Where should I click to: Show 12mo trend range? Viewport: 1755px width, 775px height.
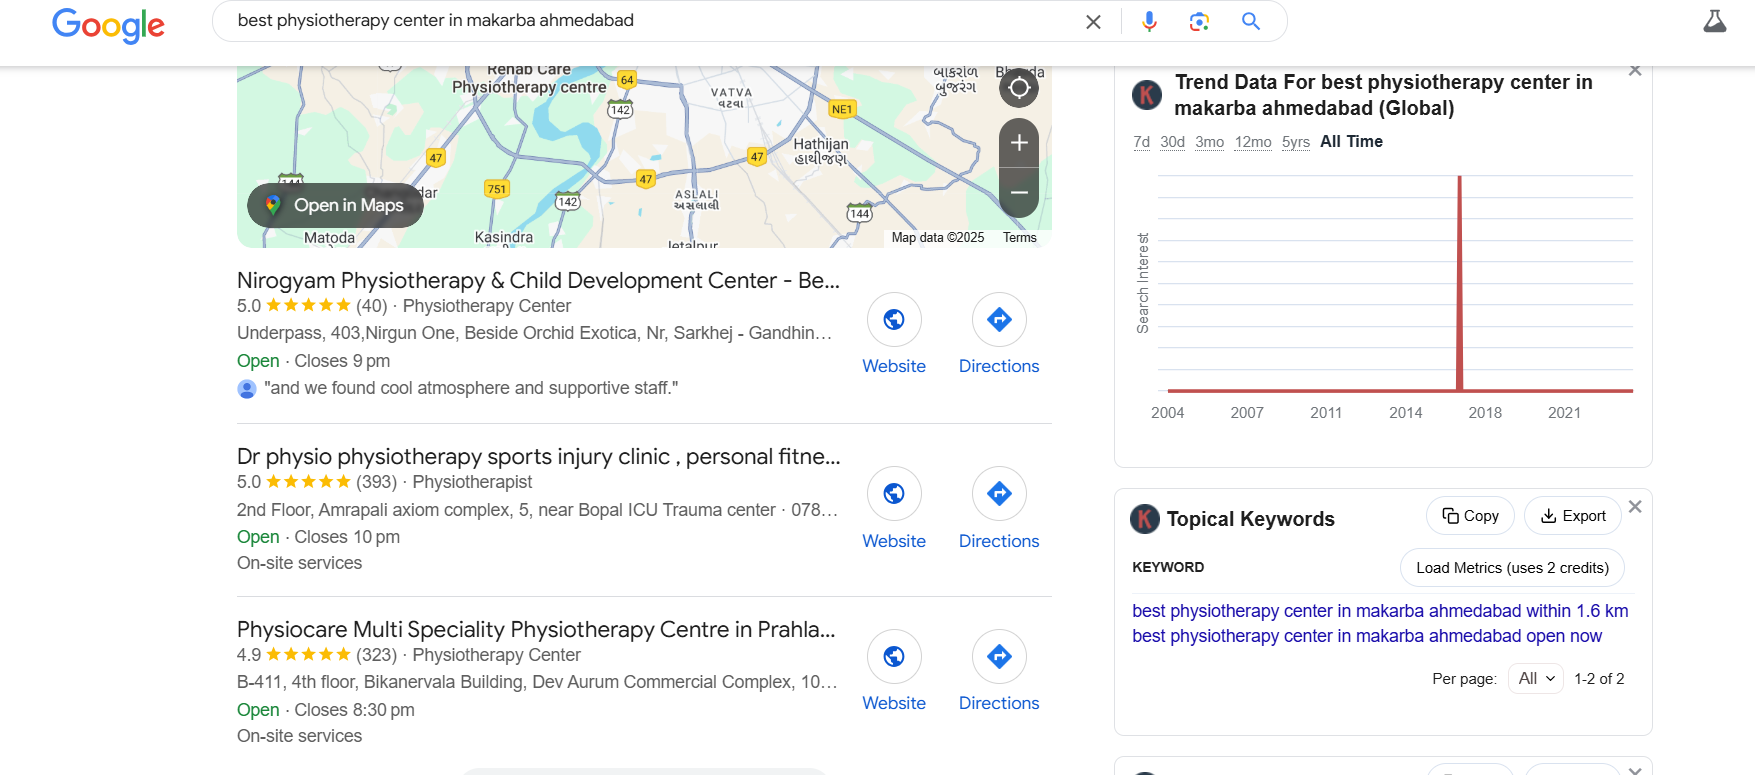[1253, 142]
